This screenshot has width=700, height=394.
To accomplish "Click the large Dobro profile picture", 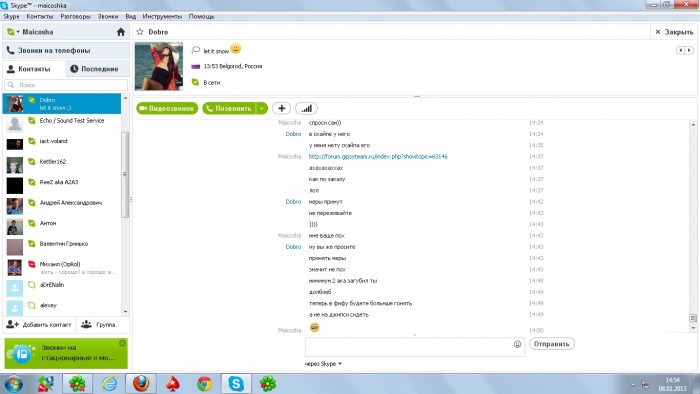I will pyautogui.click(x=159, y=66).
